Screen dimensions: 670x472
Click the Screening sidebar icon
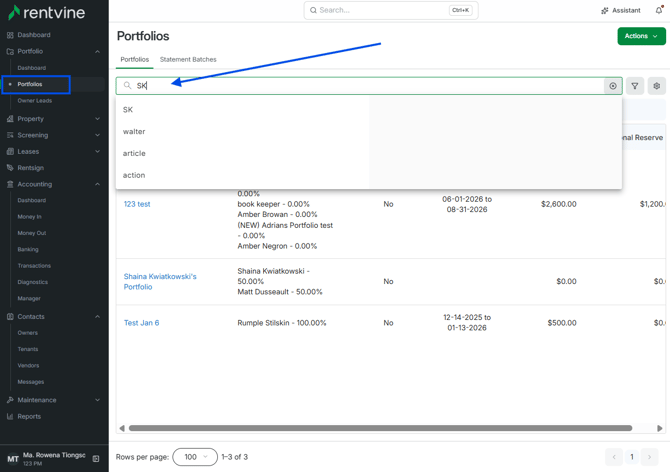(x=10, y=135)
